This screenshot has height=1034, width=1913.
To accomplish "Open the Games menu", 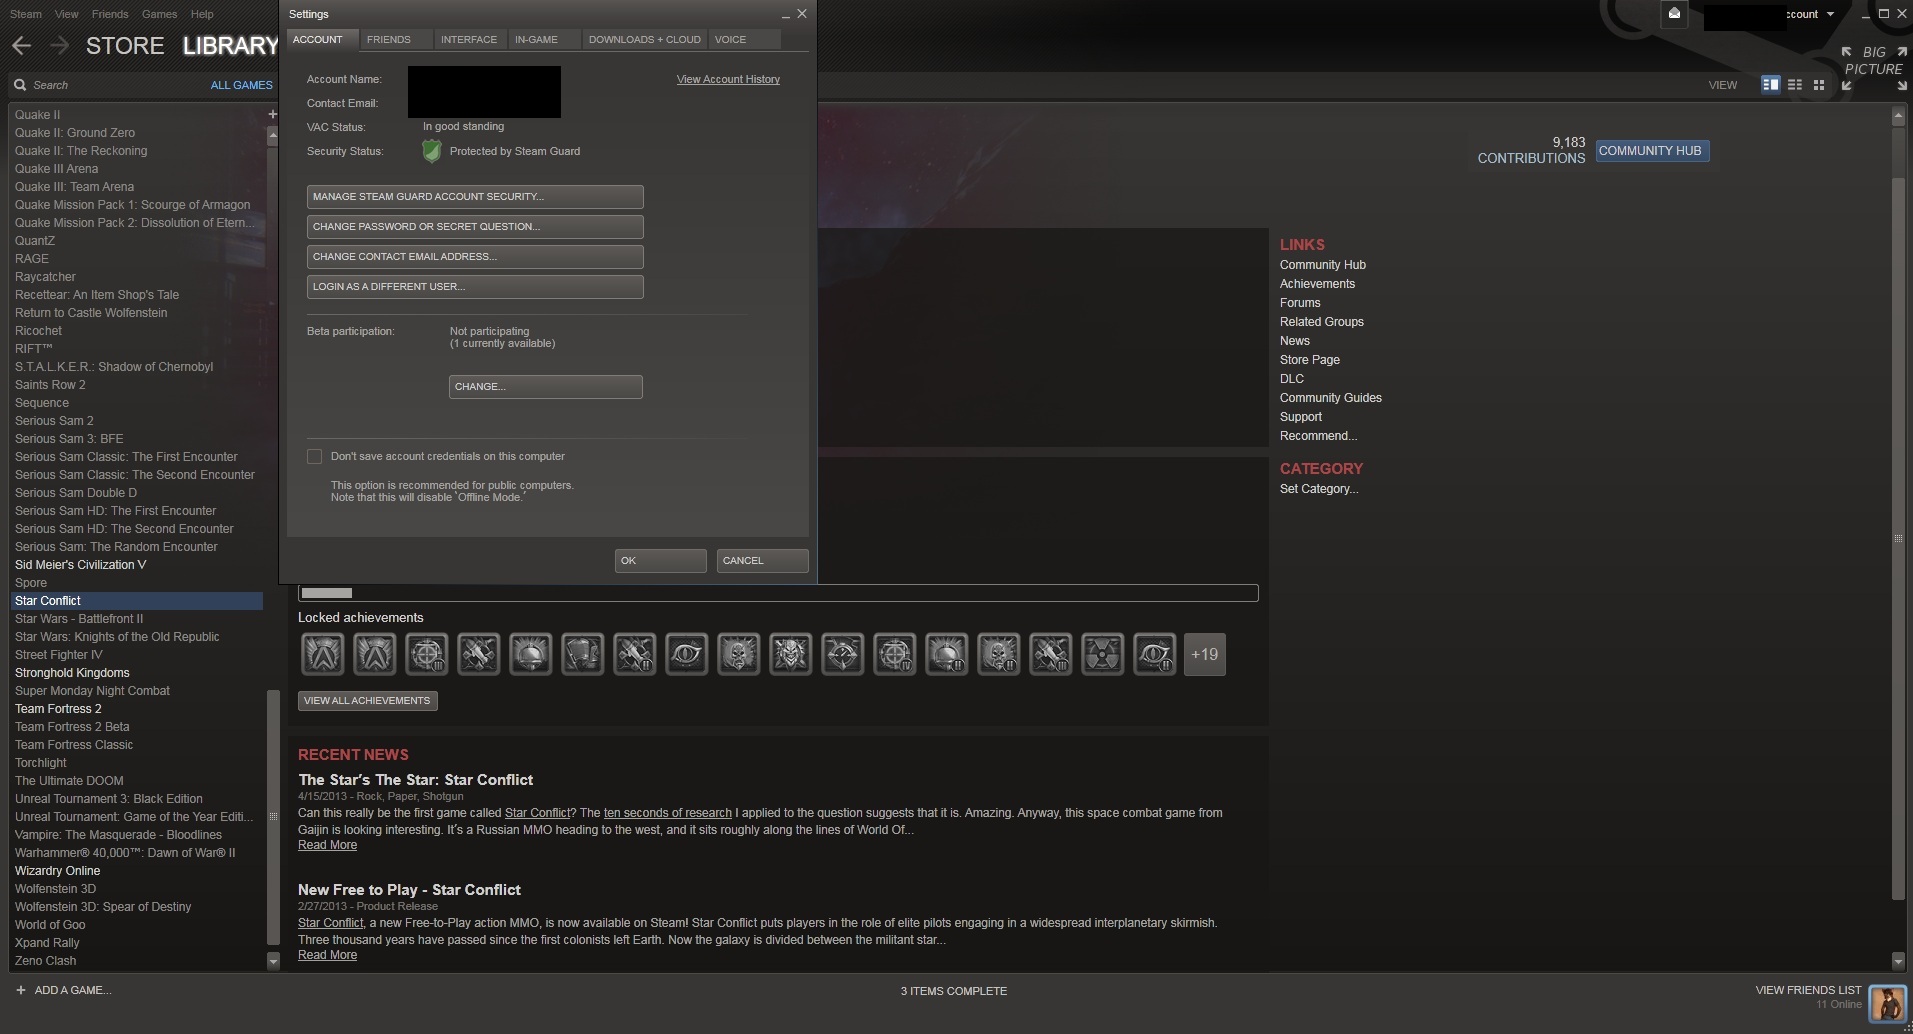I will (159, 14).
